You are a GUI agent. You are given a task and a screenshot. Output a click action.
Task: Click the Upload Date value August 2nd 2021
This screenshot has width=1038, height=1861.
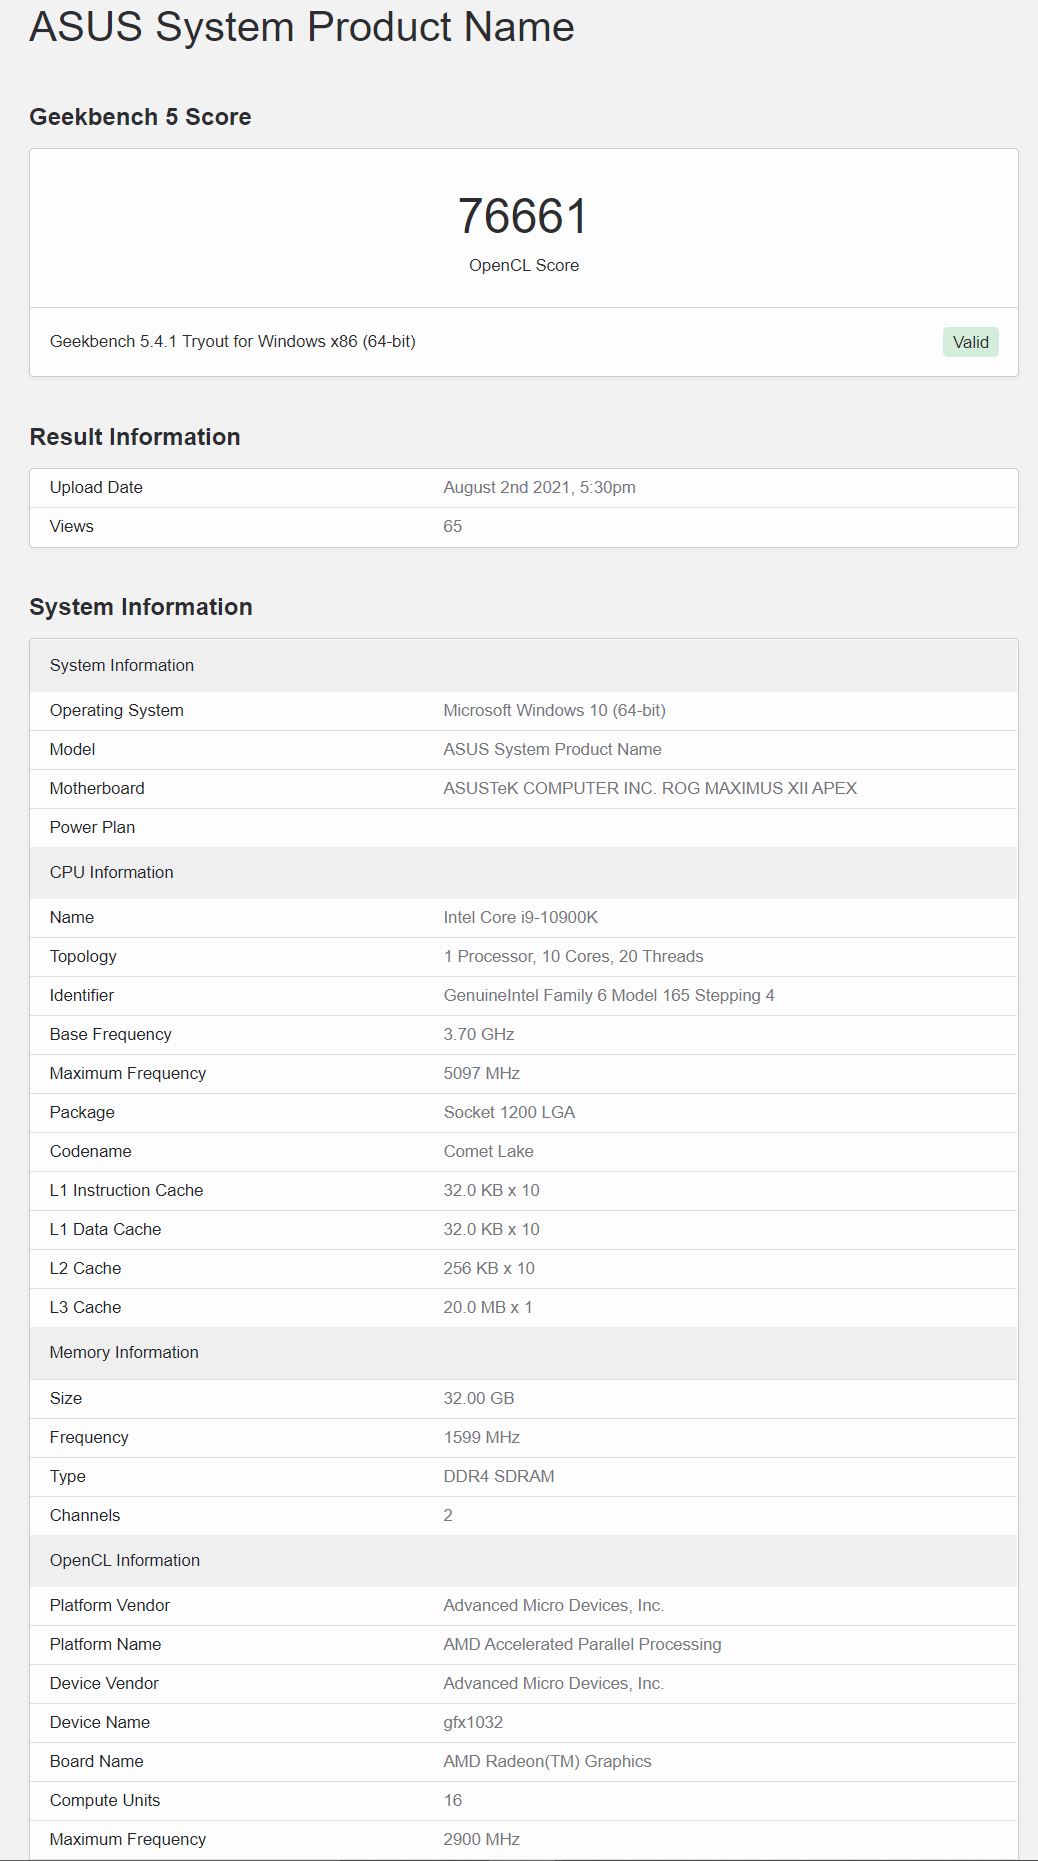(x=539, y=487)
